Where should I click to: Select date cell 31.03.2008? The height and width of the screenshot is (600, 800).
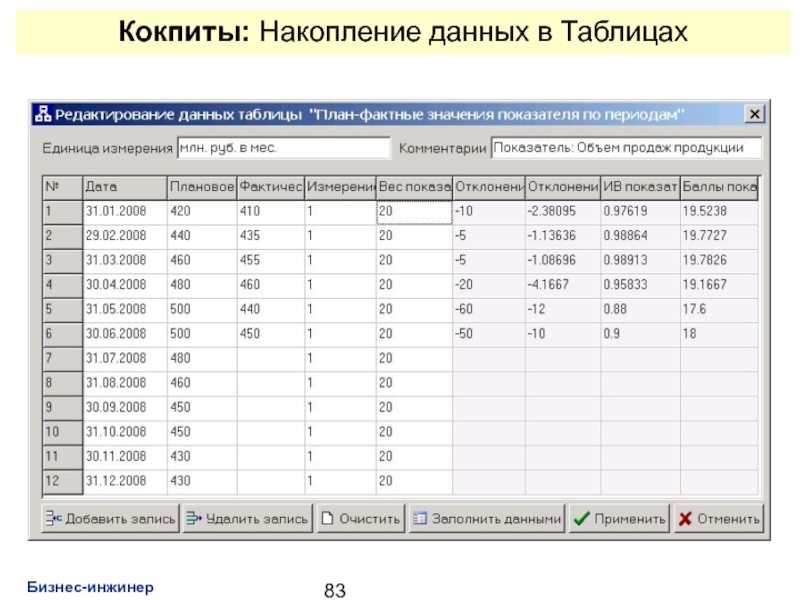(x=125, y=261)
